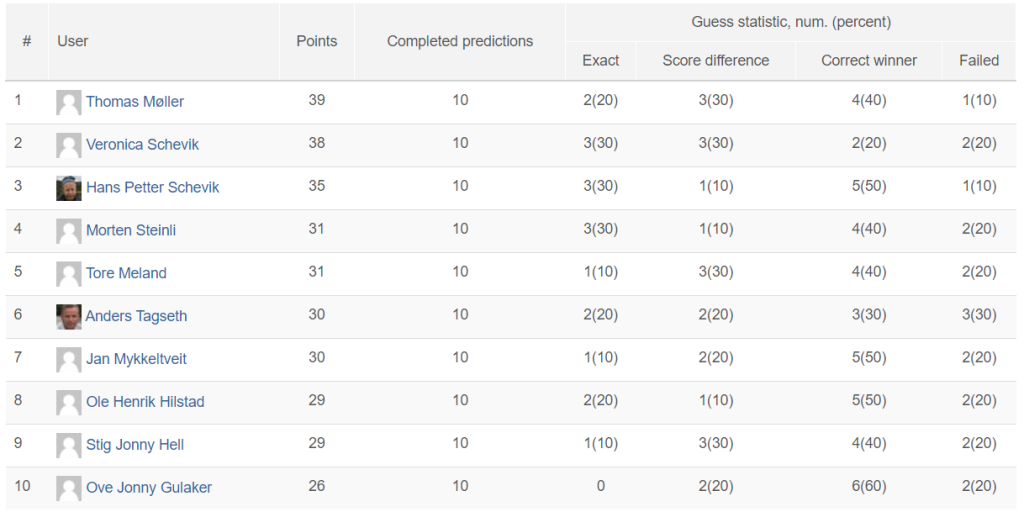Click the Points column header
1024x512 pixels.
point(317,41)
